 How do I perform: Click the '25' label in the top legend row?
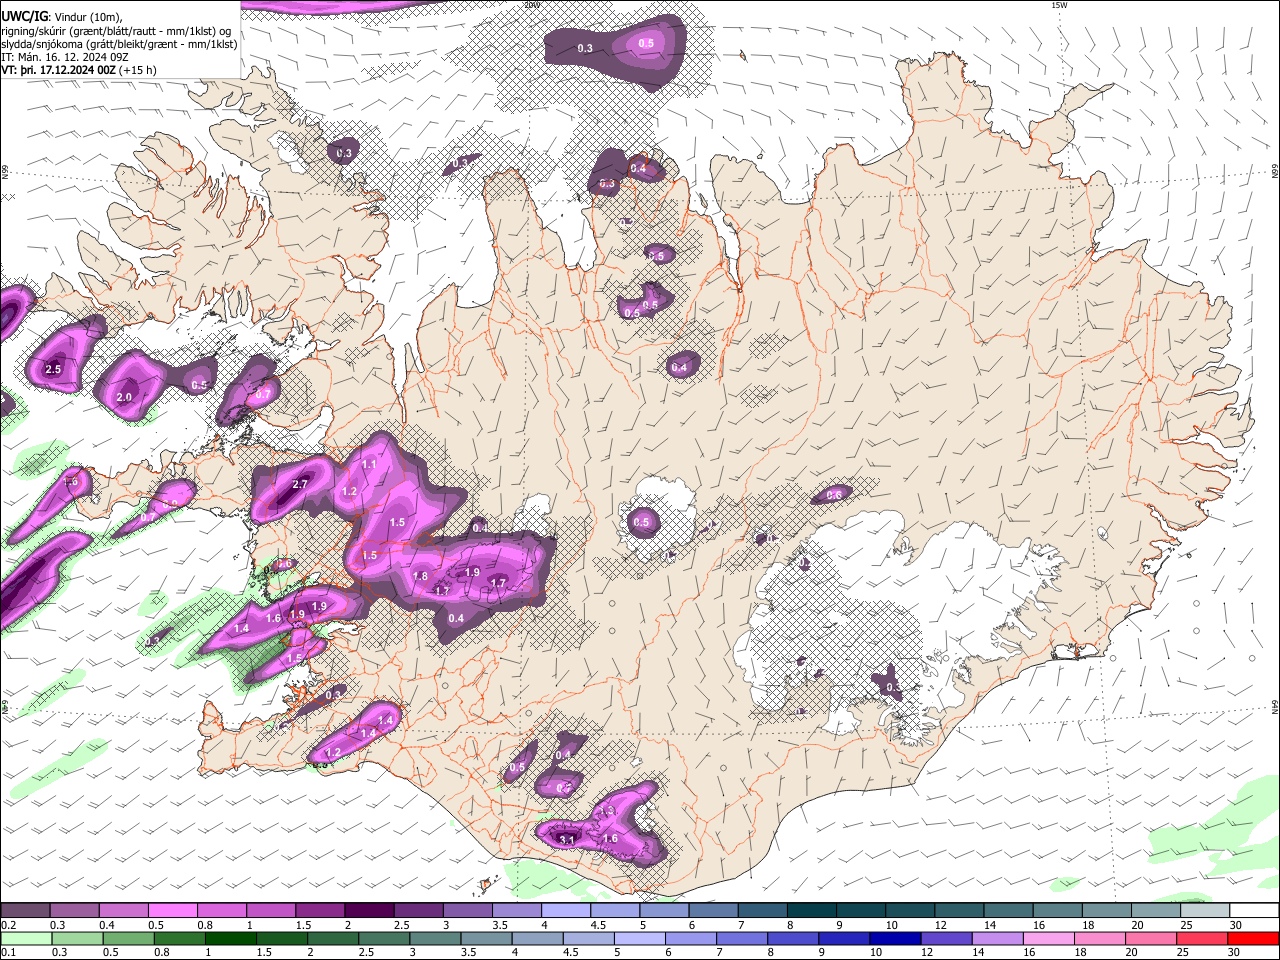point(1187,925)
